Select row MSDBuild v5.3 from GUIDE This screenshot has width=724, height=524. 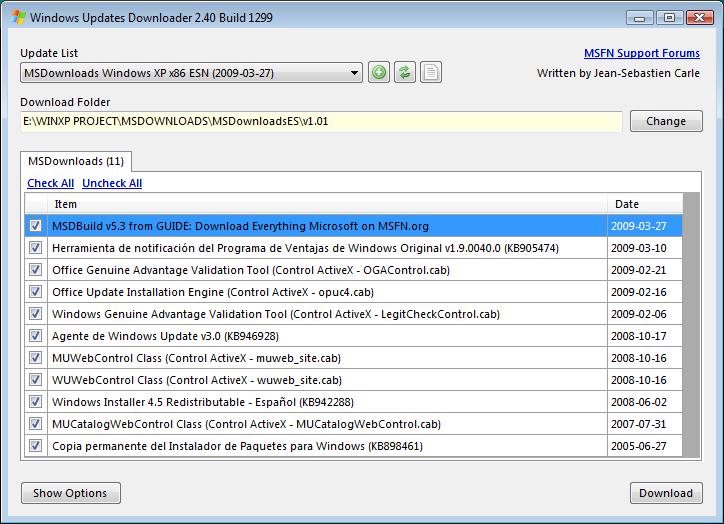[x=353, y=226]
